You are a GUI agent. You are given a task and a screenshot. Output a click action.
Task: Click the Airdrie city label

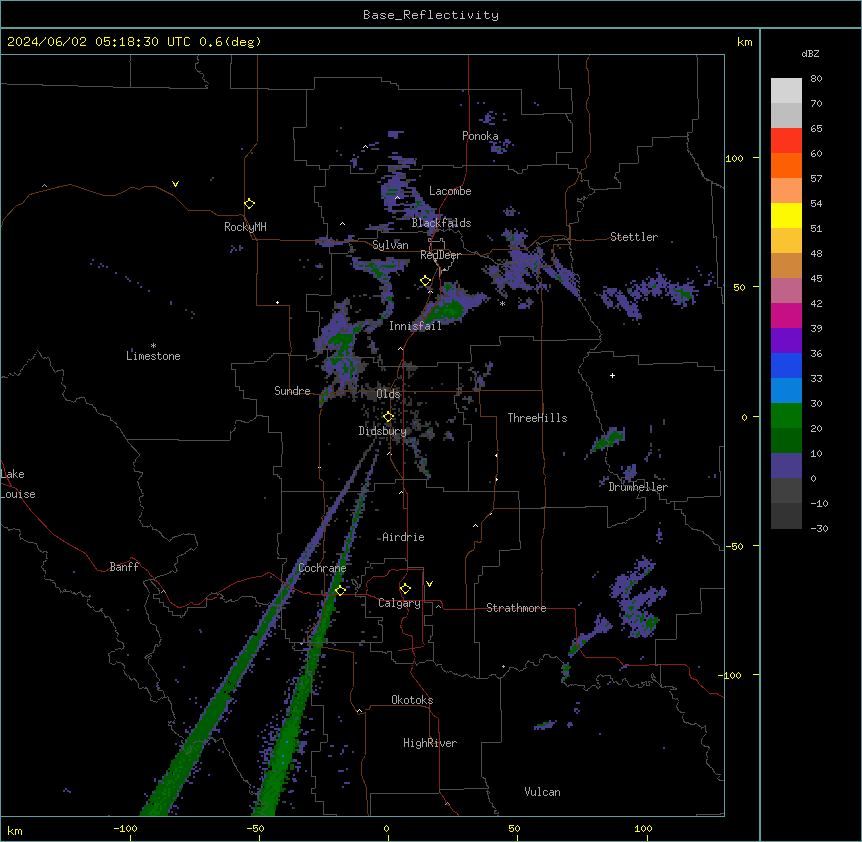click(404, 537)
